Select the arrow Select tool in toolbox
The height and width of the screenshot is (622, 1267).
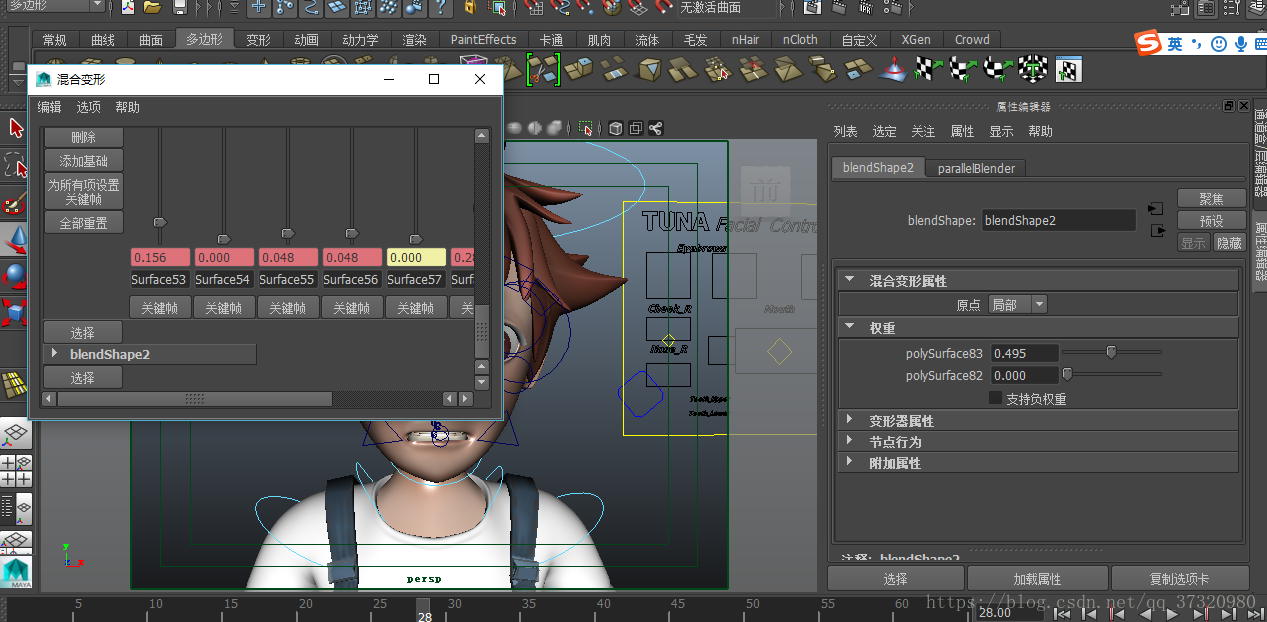pos(15,128)
